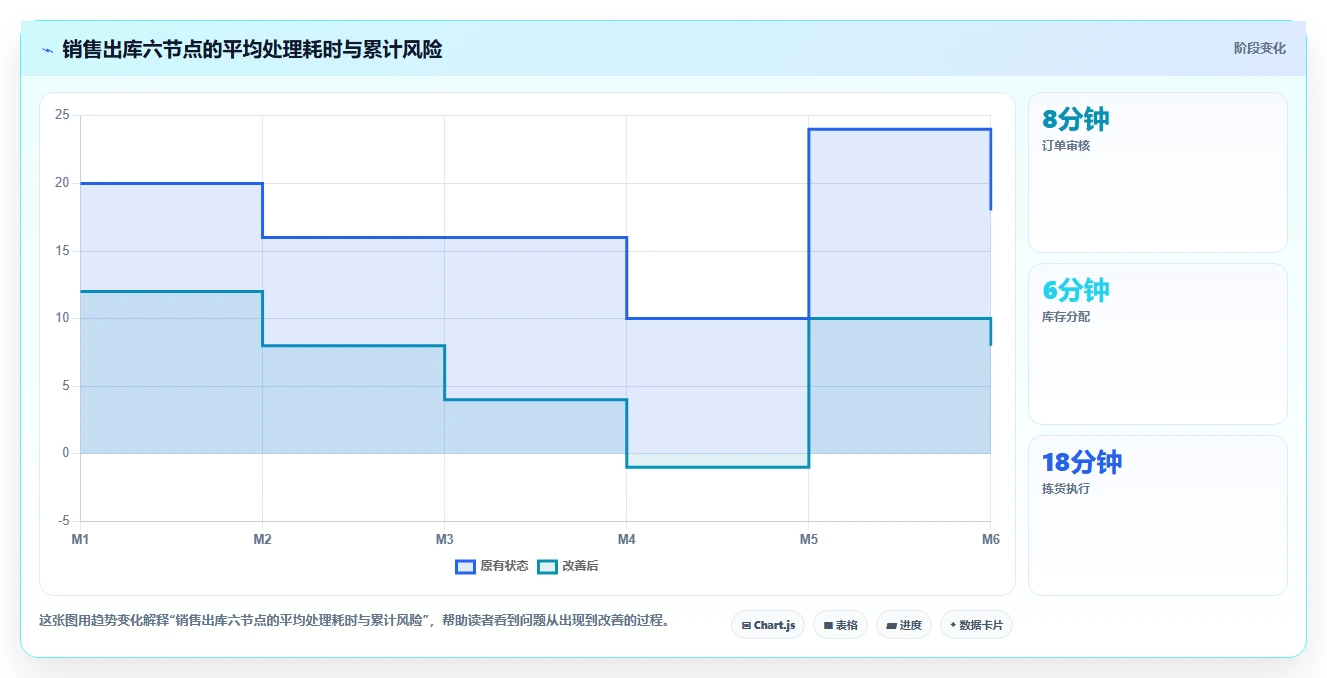Click the 库存分配 caption text
1327x678 pixels.
tap(1066, 317)
